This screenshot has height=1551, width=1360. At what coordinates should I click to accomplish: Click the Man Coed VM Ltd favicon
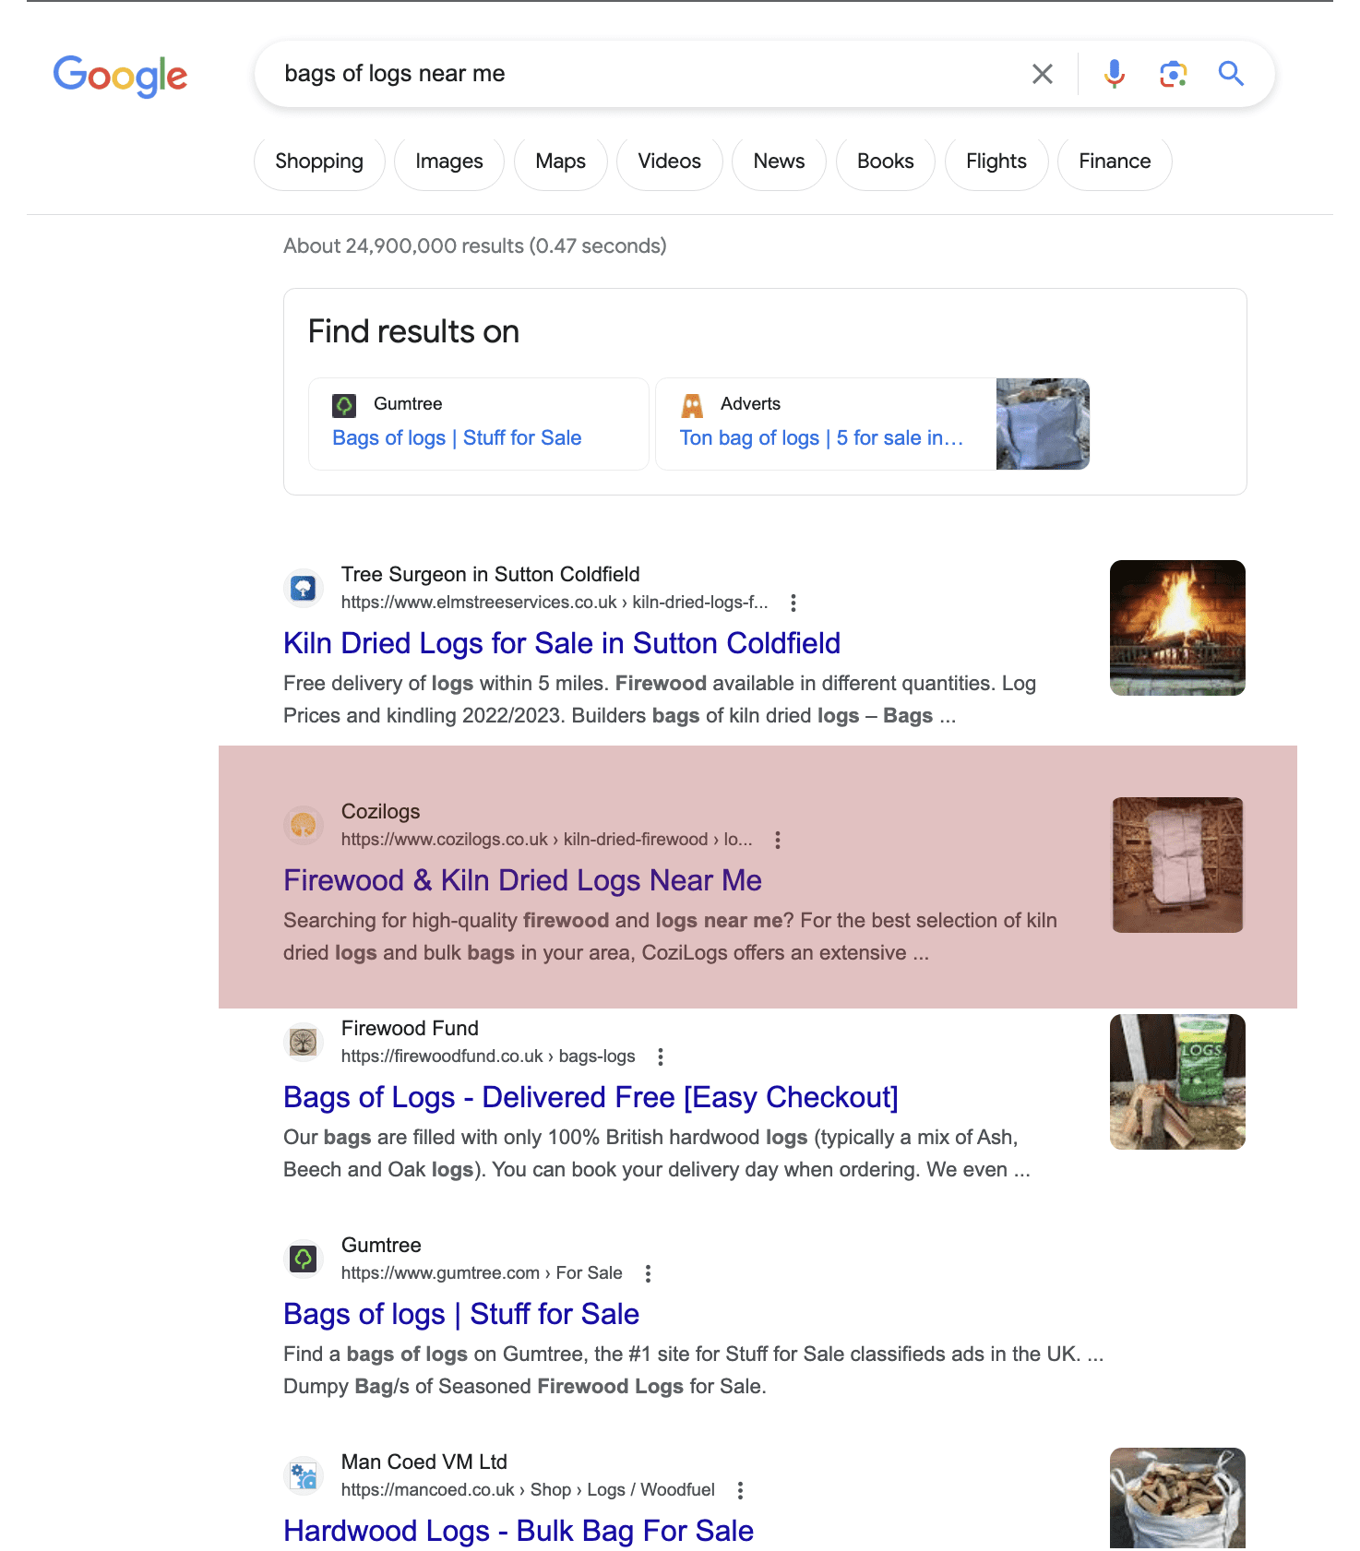pos(303,1476)
